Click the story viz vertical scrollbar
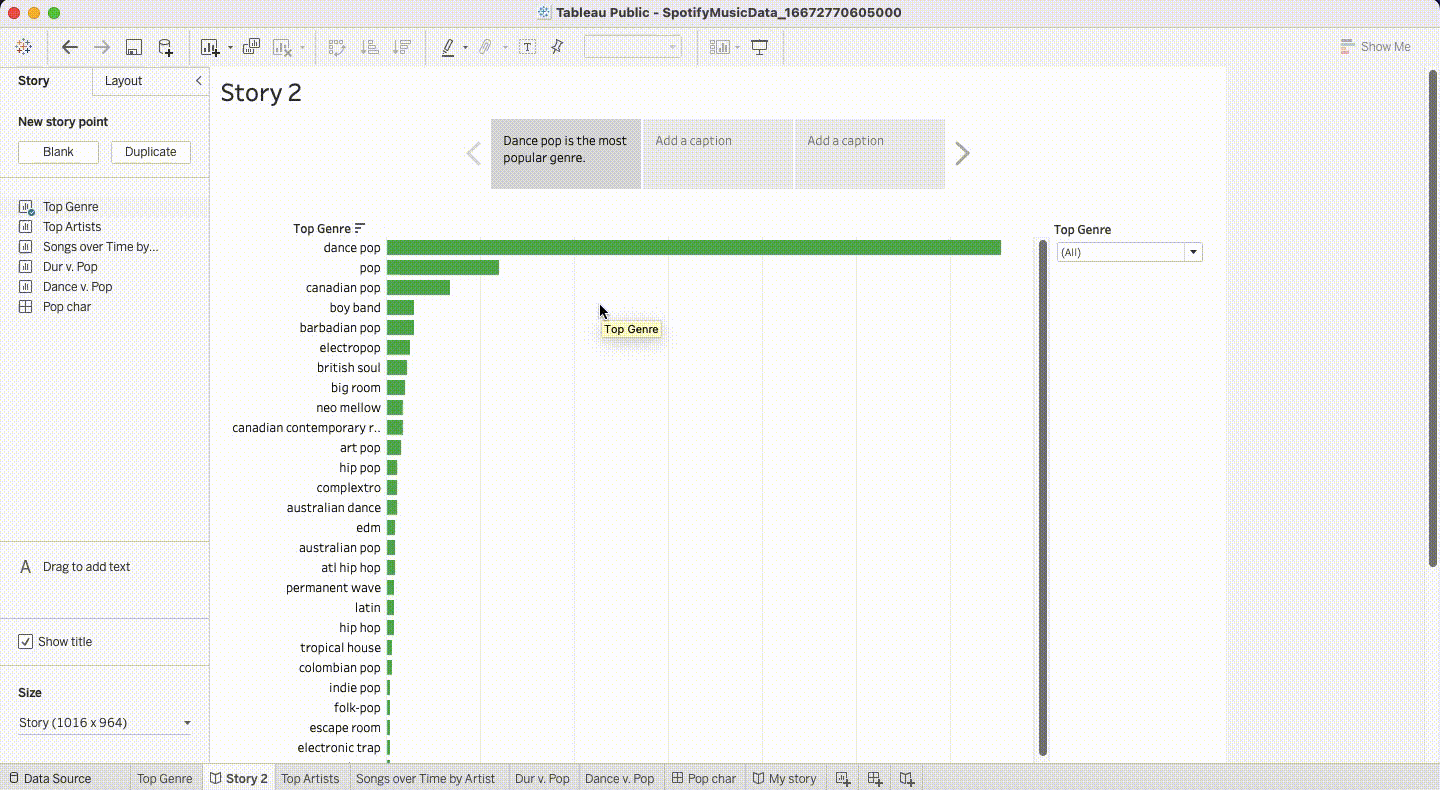Screen dimensions: 1440x790 1043,497
